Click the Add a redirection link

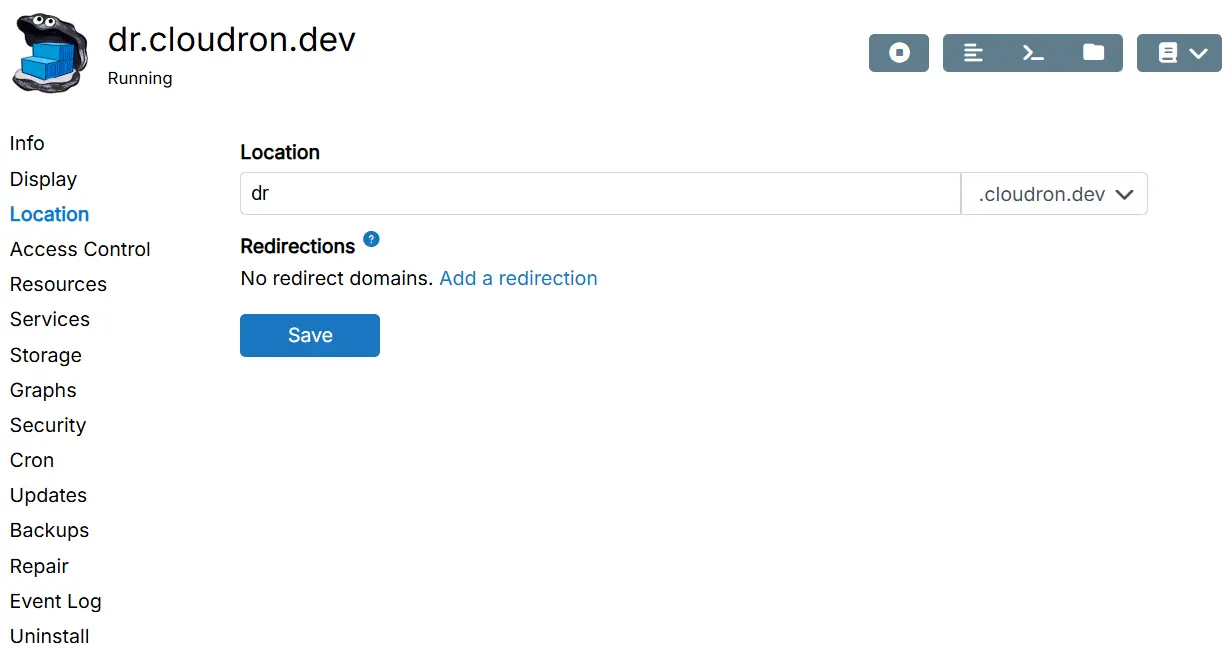click(518, 278)
